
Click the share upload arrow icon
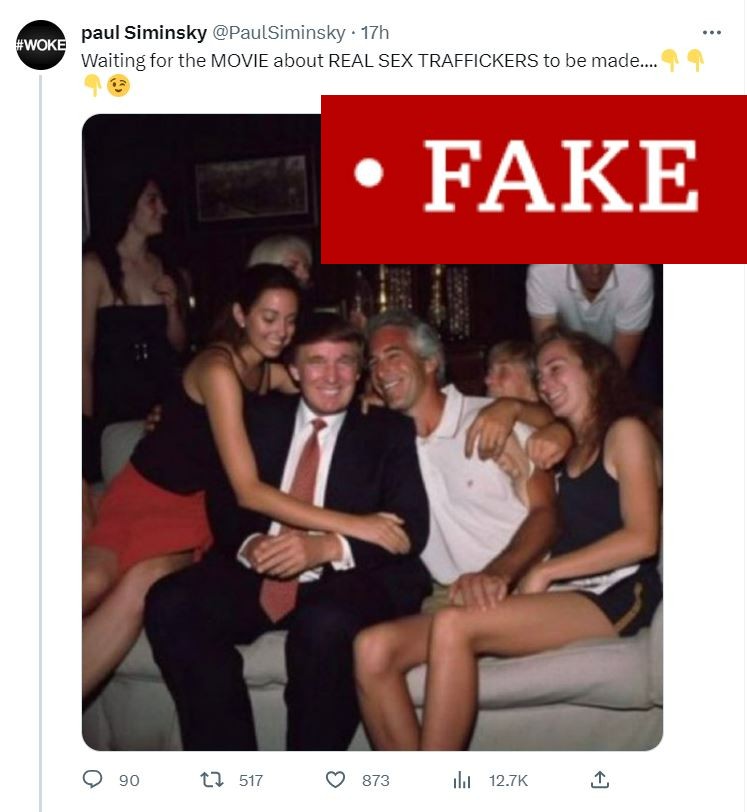pos(600,779)
